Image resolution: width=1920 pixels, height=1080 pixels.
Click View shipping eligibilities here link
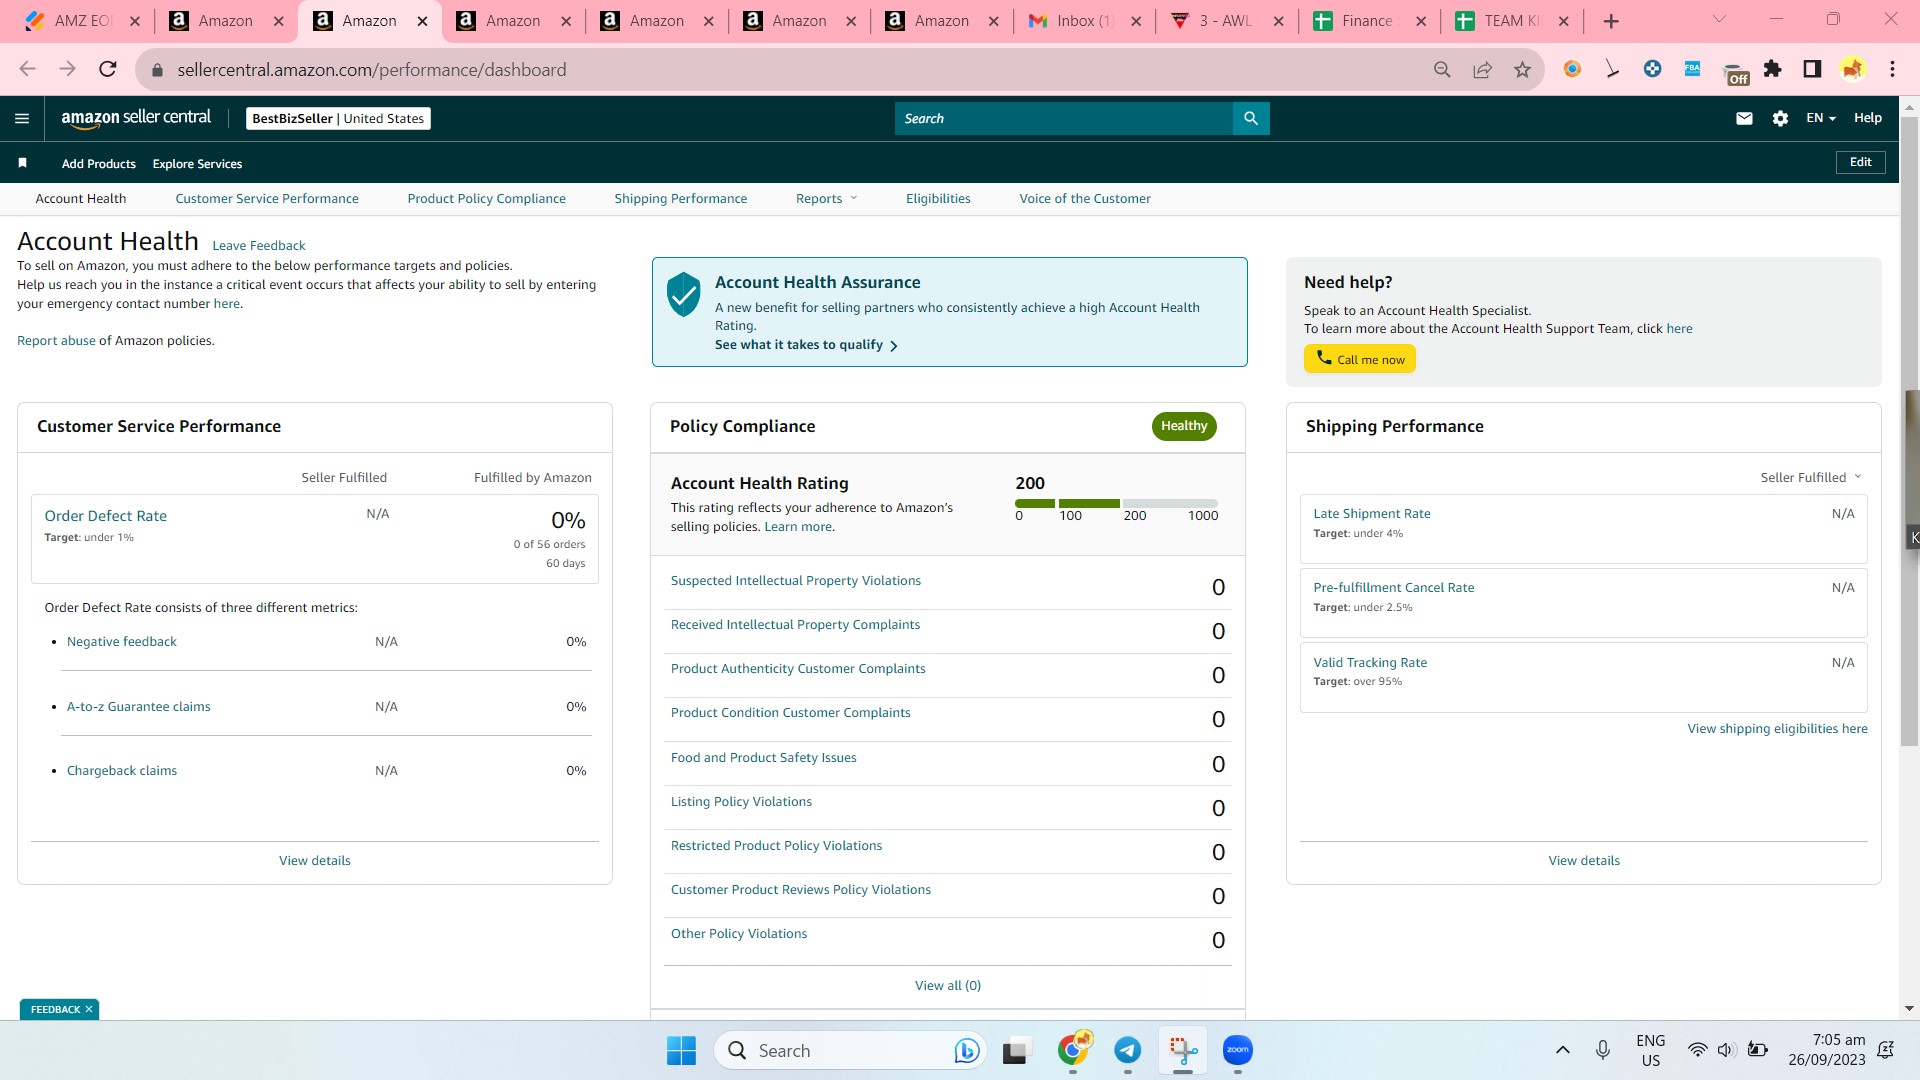click(1778, 729)
